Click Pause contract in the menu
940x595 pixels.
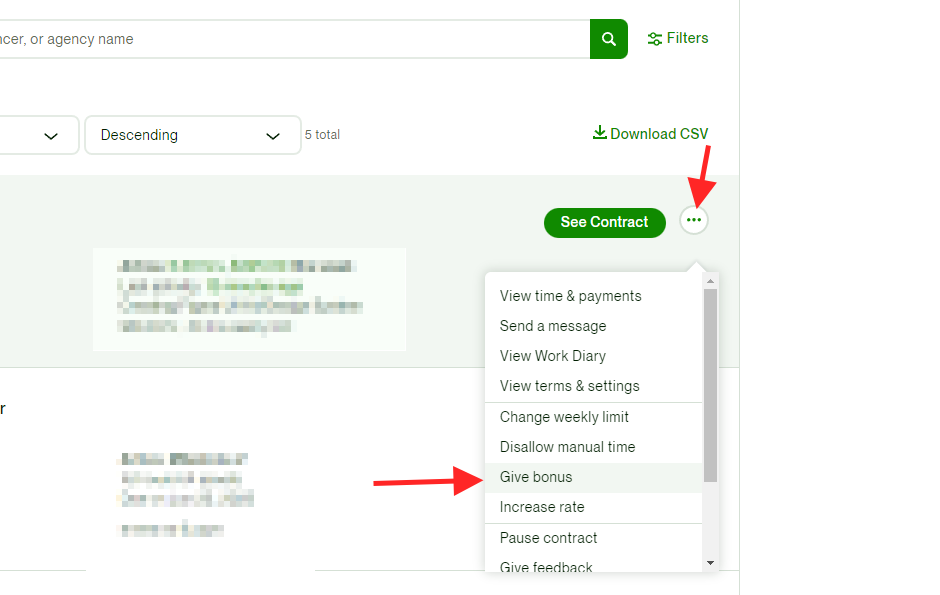click(548, 538)
